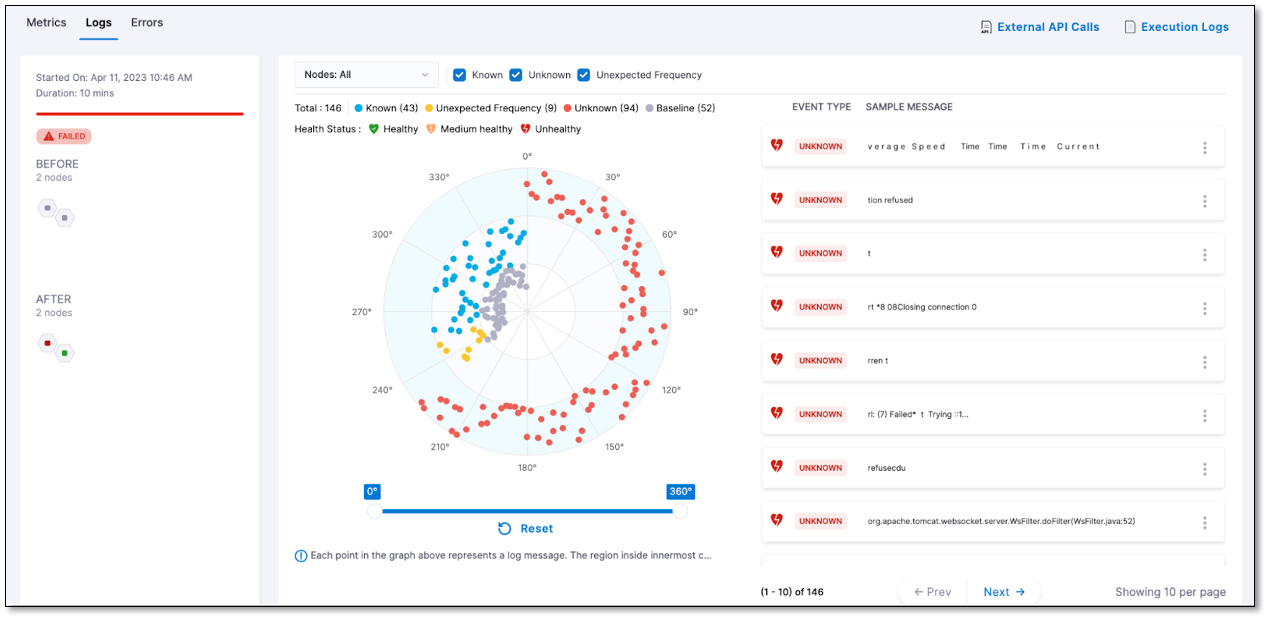Image resolution: width=1268 pixels, height=620 pixels.
Task: Open three-dot menu for 'verage Speed' message
Action: click(x=1204, y=147)
